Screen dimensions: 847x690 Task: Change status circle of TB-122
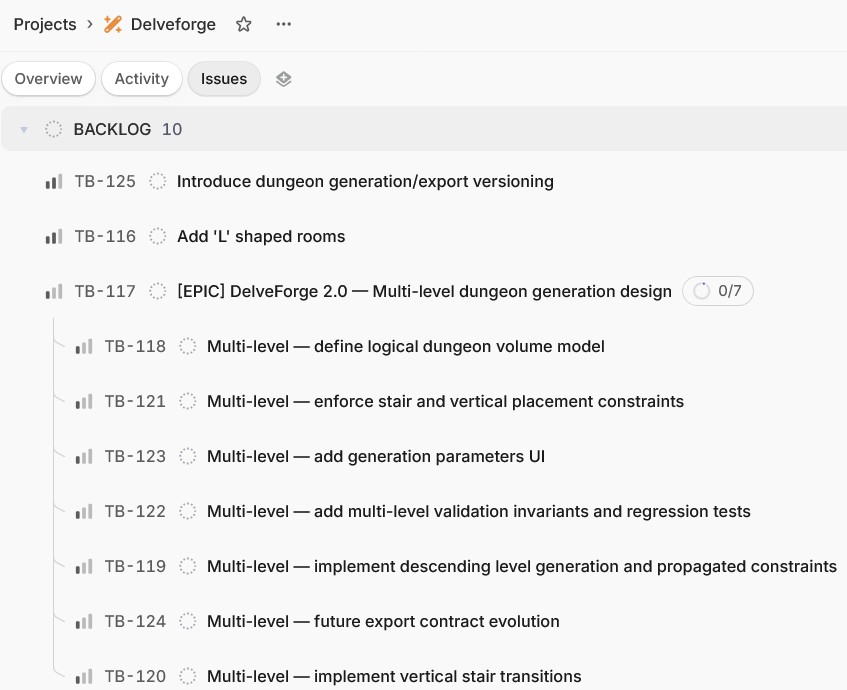[x=188, y=512]
